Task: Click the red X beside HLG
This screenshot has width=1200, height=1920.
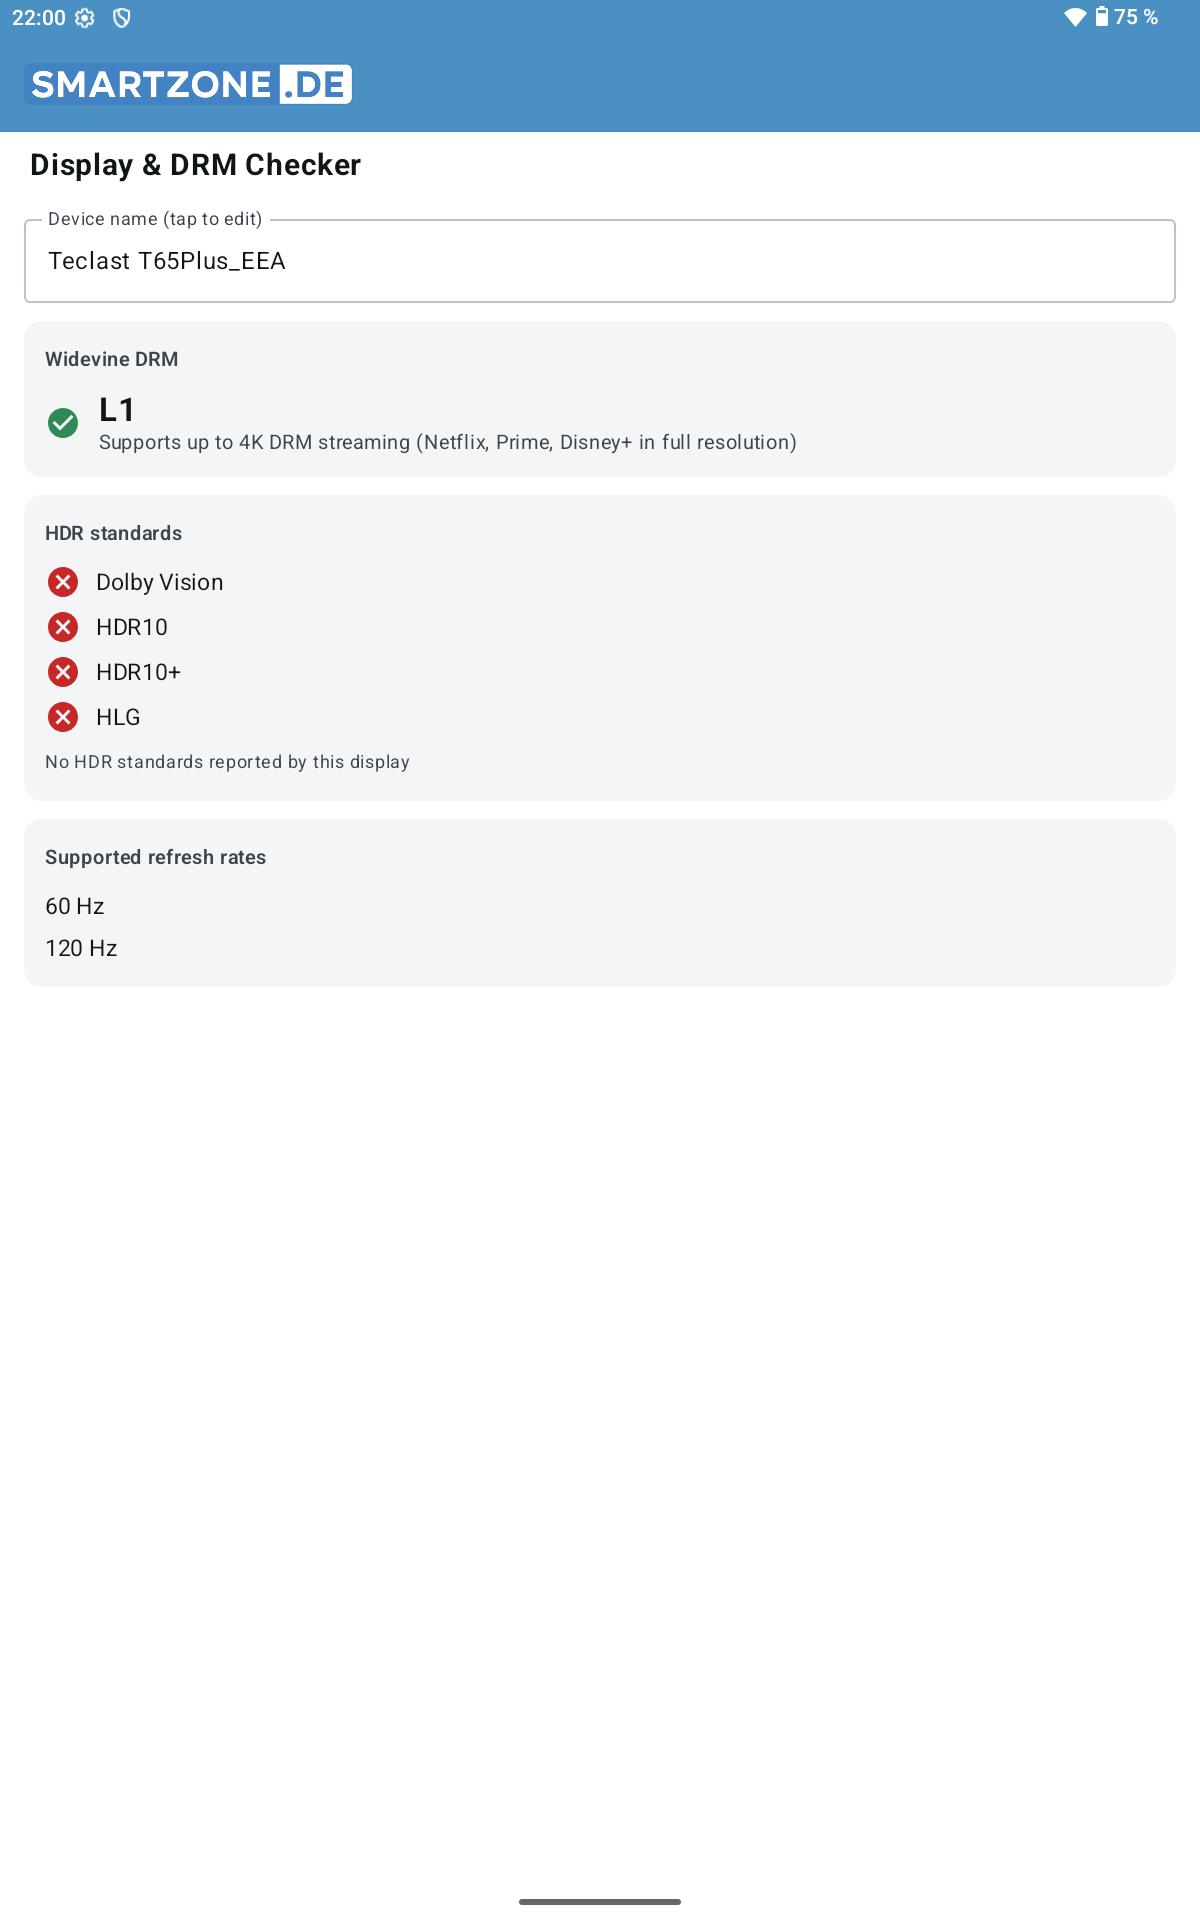Action: click(63, 717)
